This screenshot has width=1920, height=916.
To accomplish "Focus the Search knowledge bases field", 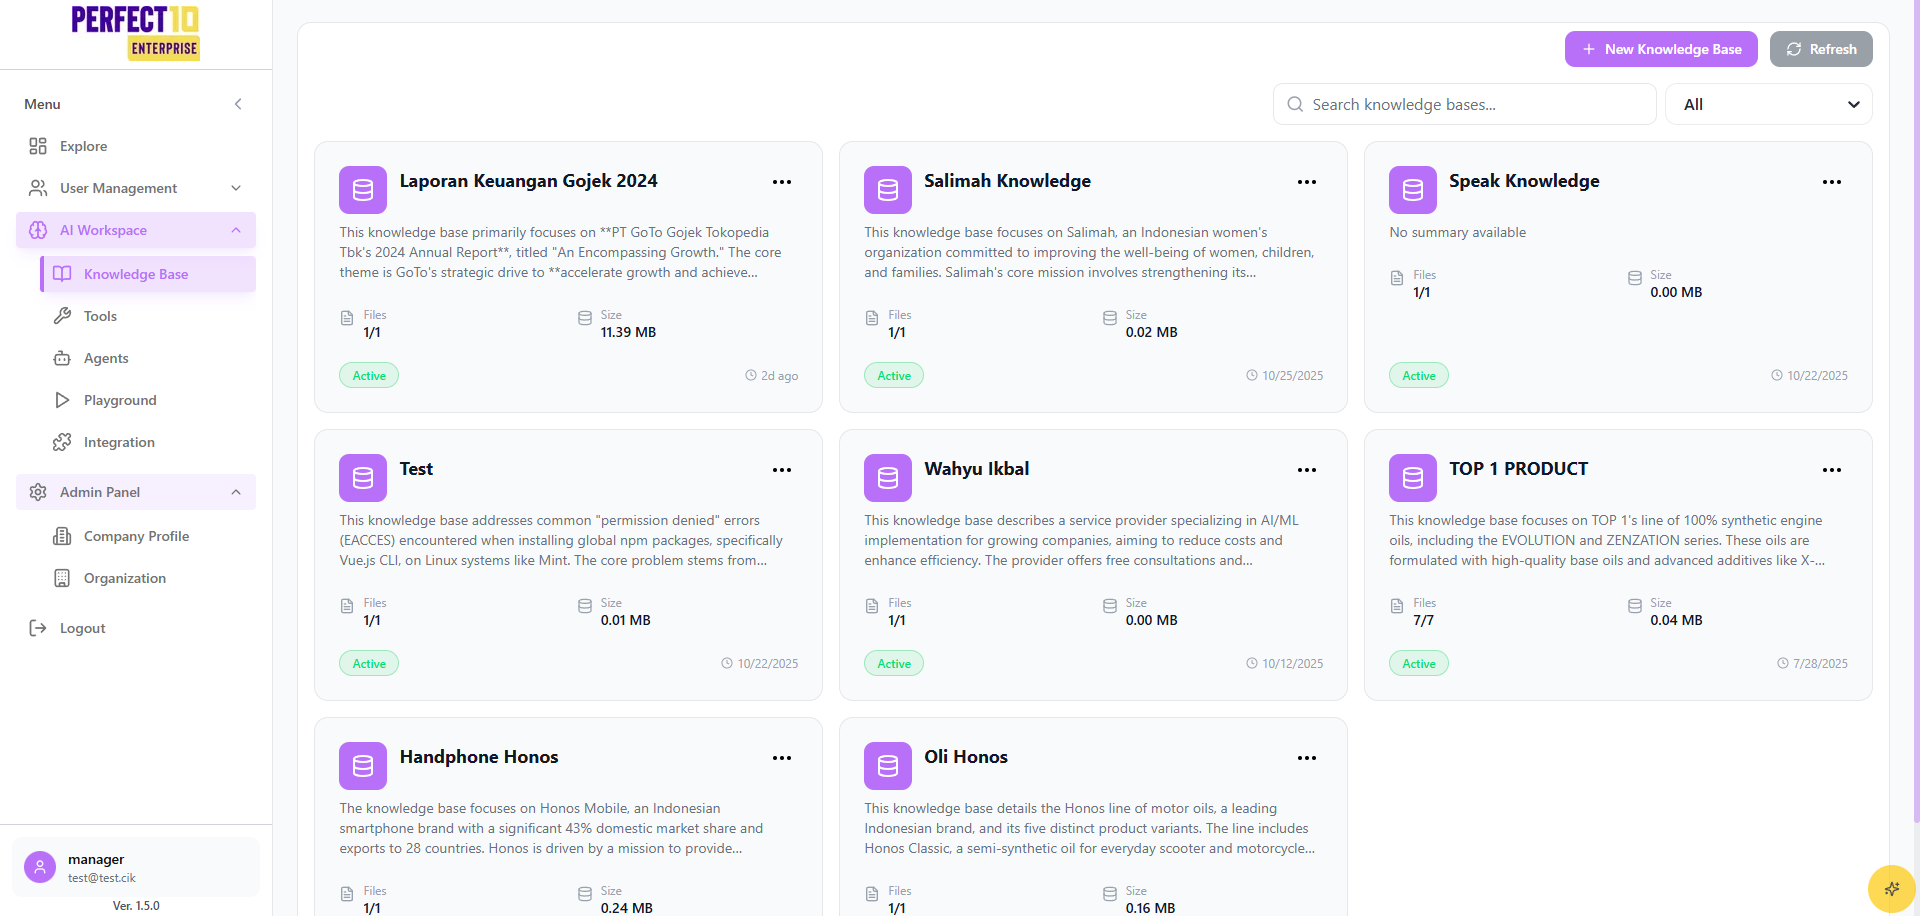I will coord(1465,104).
